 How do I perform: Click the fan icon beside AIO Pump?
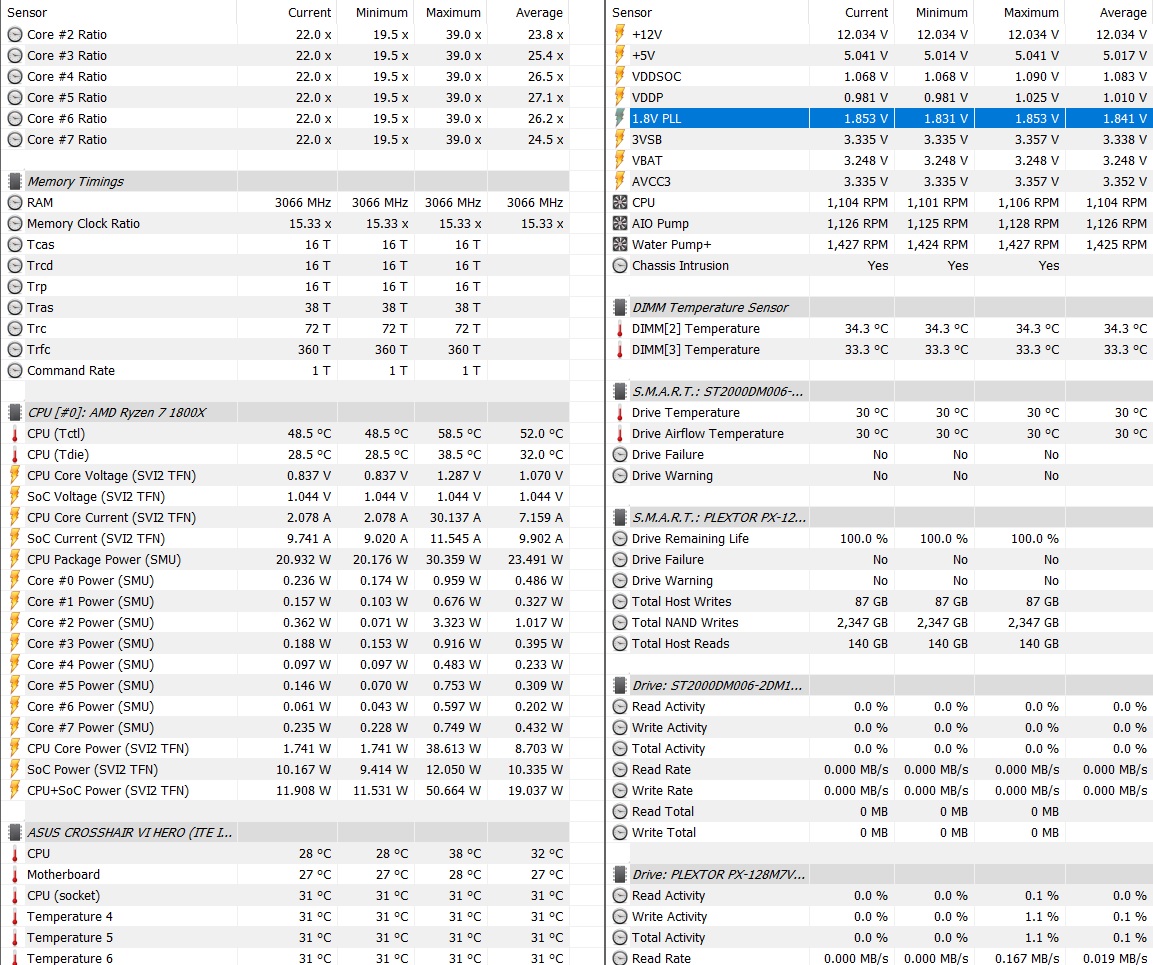pyautogui.click(x=620, y=224)
